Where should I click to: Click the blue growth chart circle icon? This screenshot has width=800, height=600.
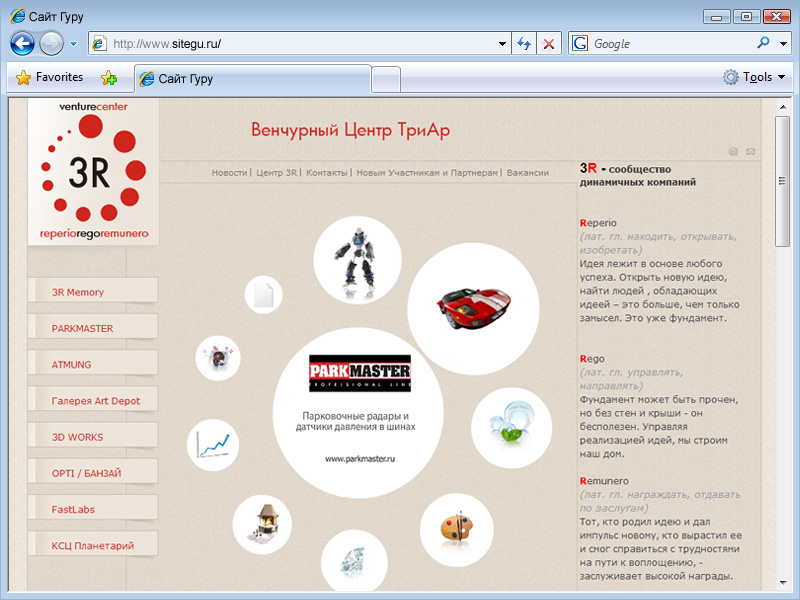coord(213,445)
